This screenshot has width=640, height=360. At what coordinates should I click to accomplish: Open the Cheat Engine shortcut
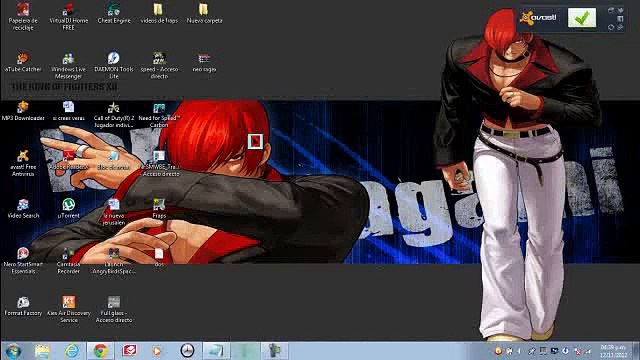(114, 13)
